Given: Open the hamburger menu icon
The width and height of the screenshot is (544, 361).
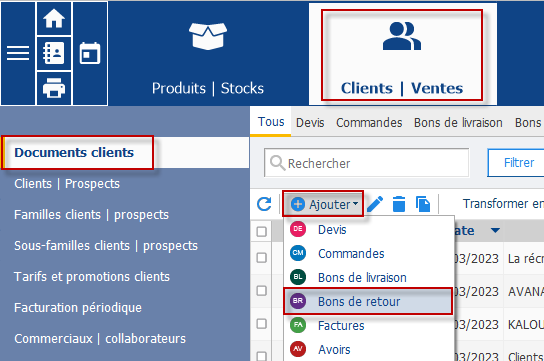Looking at the screenshot, I should 18,53.
